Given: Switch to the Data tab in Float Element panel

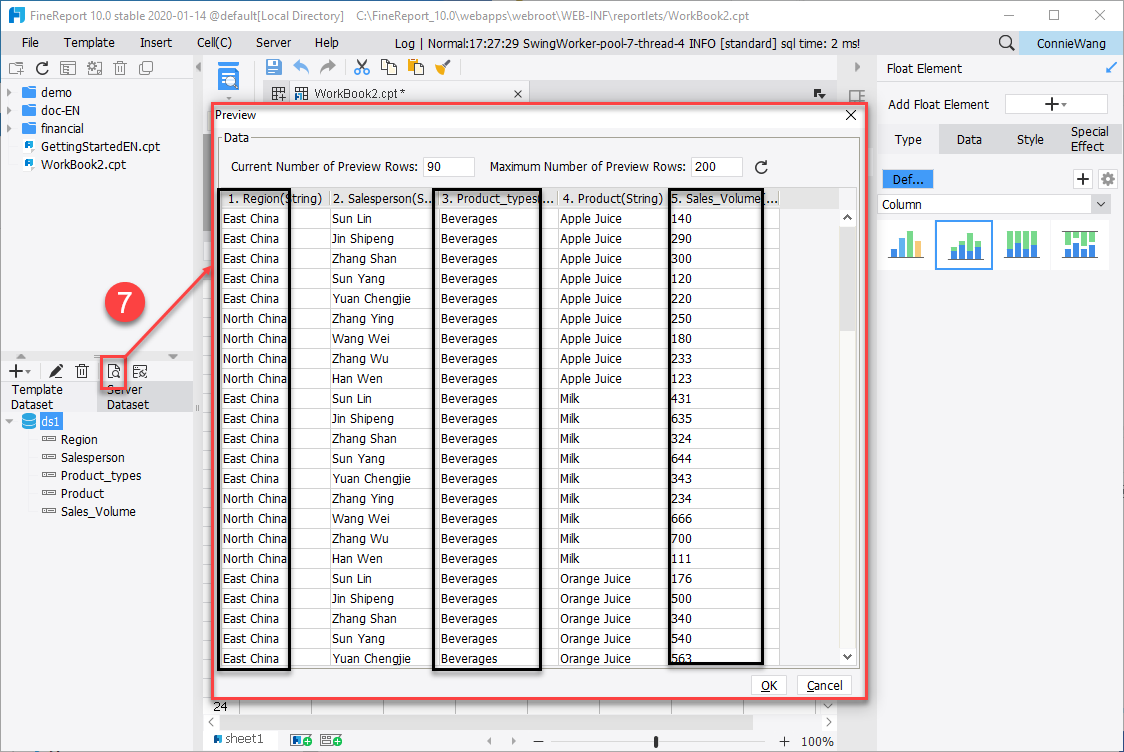Looking at the screenshot, I should click(x=969, y=140).
